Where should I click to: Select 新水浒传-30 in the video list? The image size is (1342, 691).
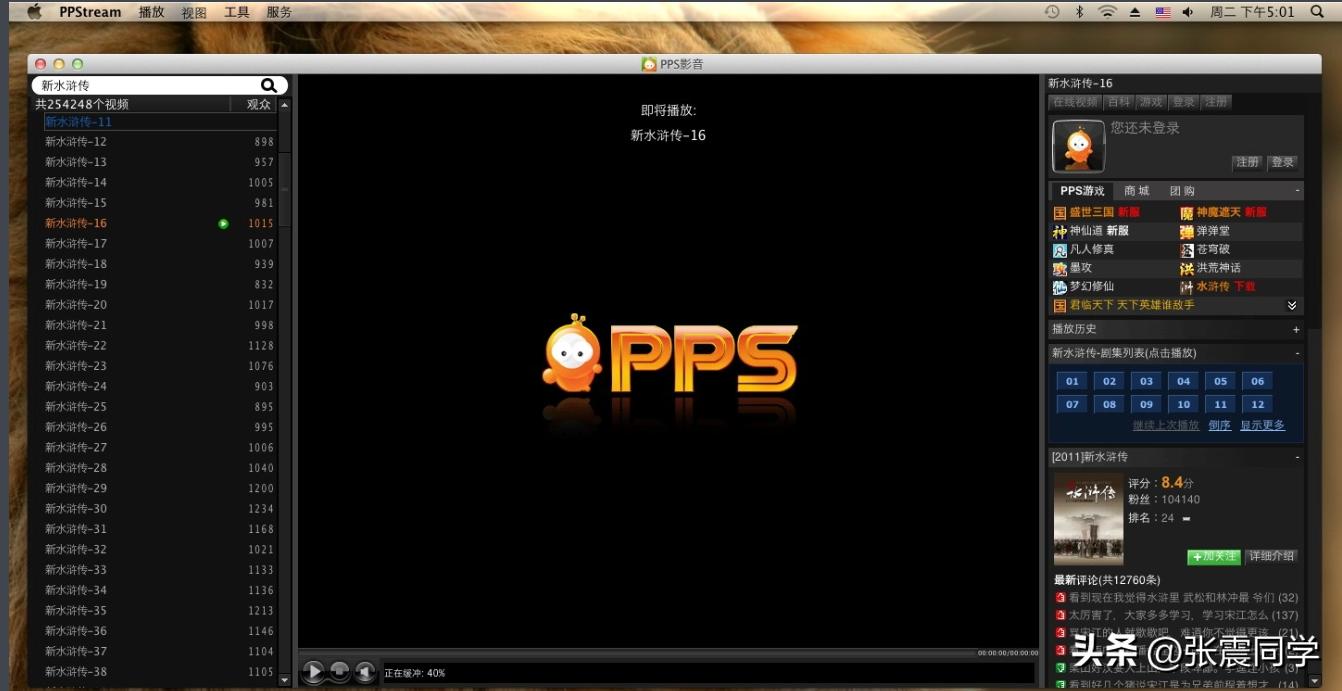click(x=160, y=509)
